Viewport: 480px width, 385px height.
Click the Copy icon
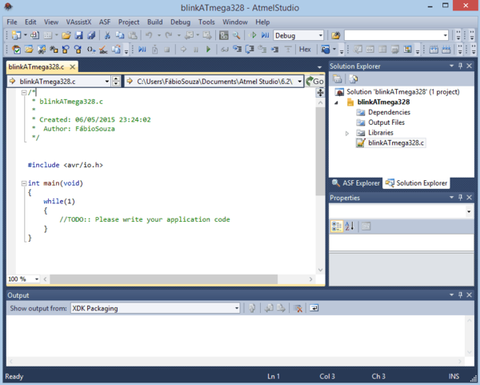coord(120,35)
